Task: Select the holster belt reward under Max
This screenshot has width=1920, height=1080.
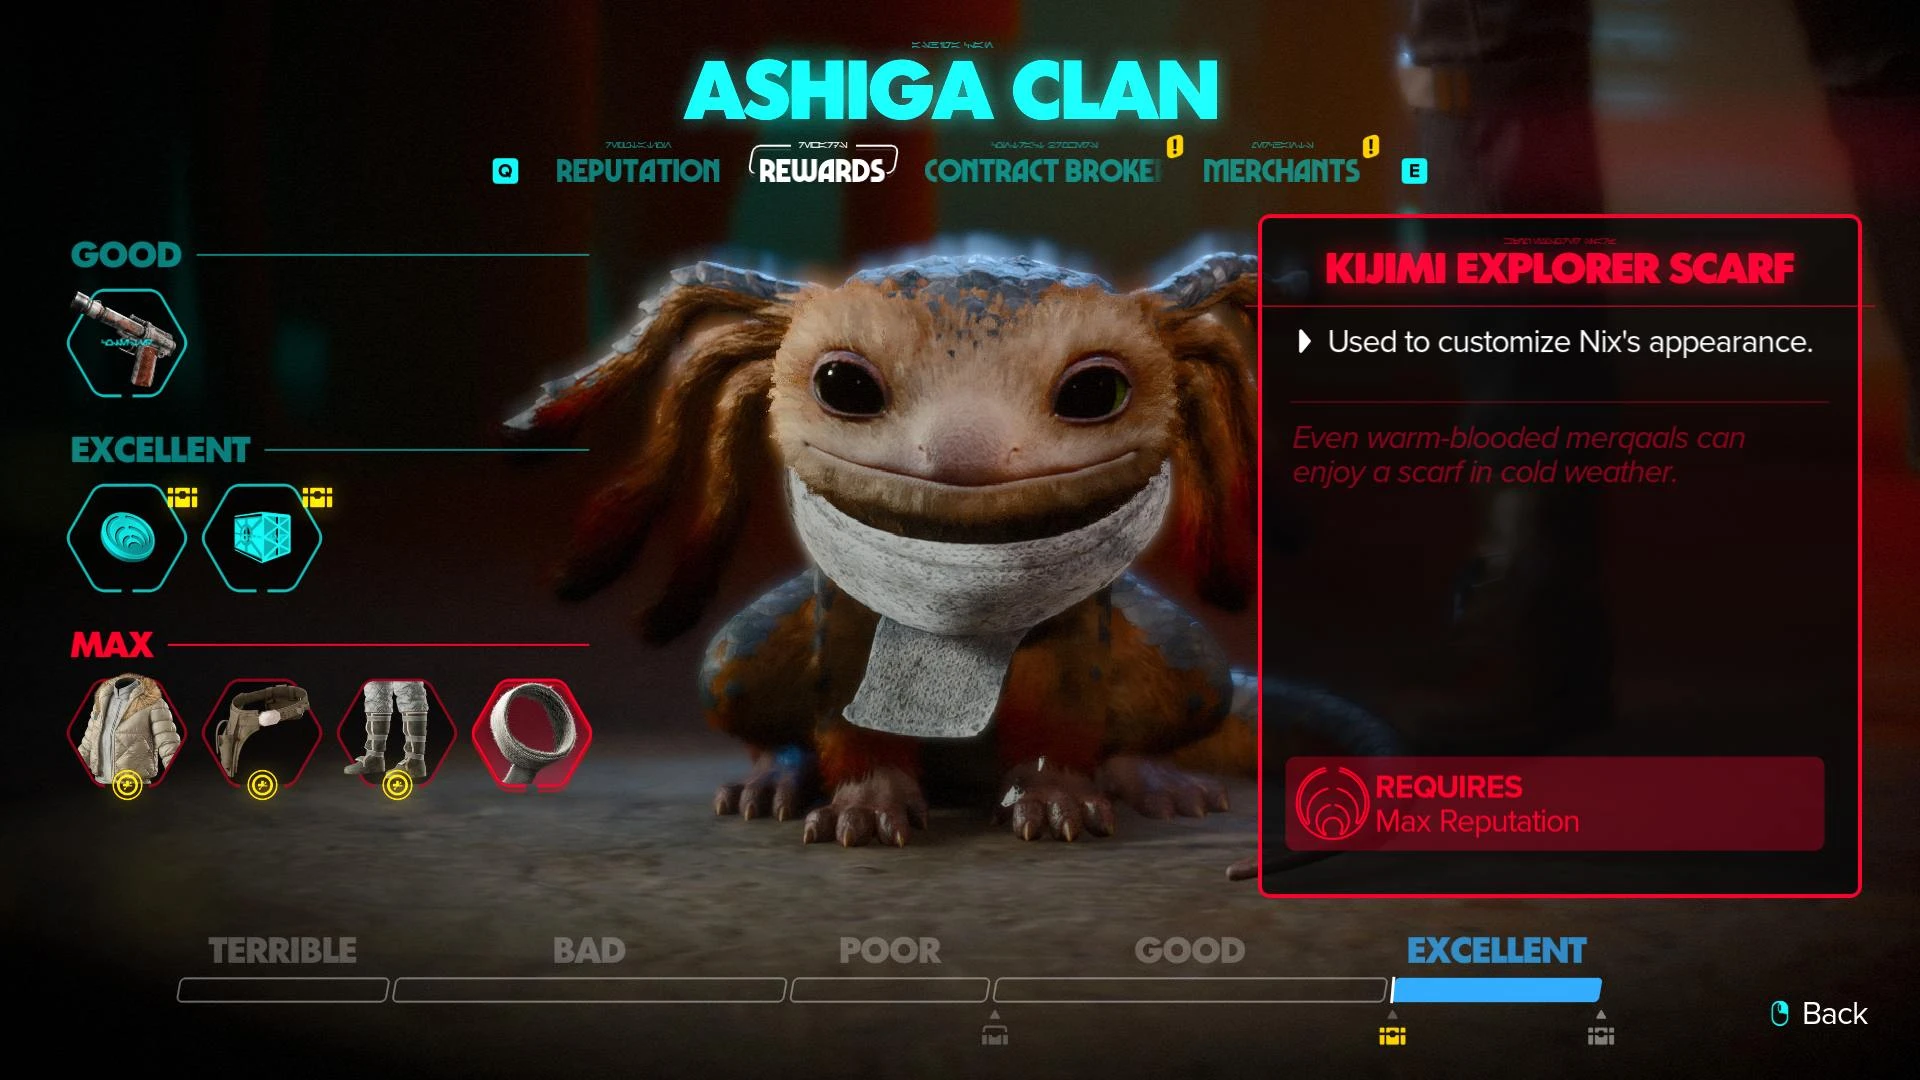Action: pyautogui.click(x=262, y=733)
